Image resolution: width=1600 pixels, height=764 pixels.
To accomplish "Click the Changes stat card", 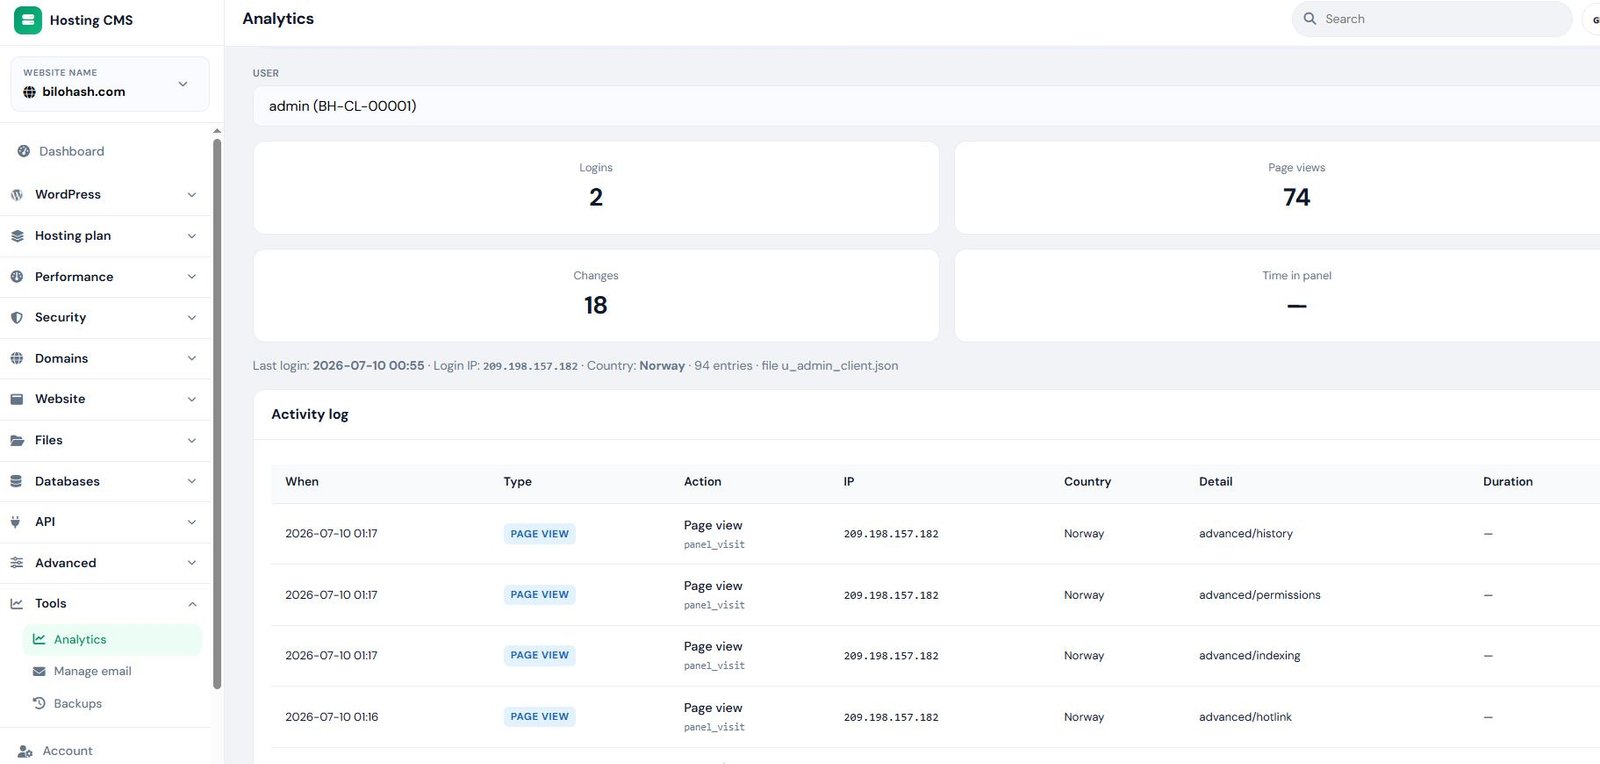I will 596,296.
